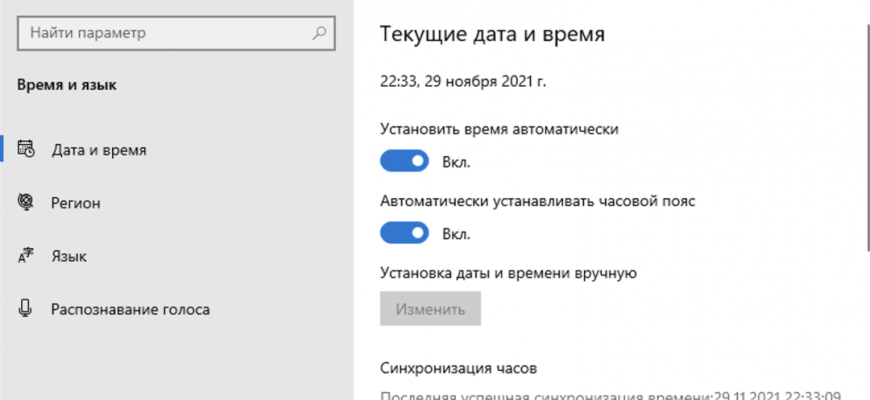The height and width of the screenshot is (400, 870).
Task: Select the Язык item in sidebar
Action: pyautogui.click(x=69, y=257)
